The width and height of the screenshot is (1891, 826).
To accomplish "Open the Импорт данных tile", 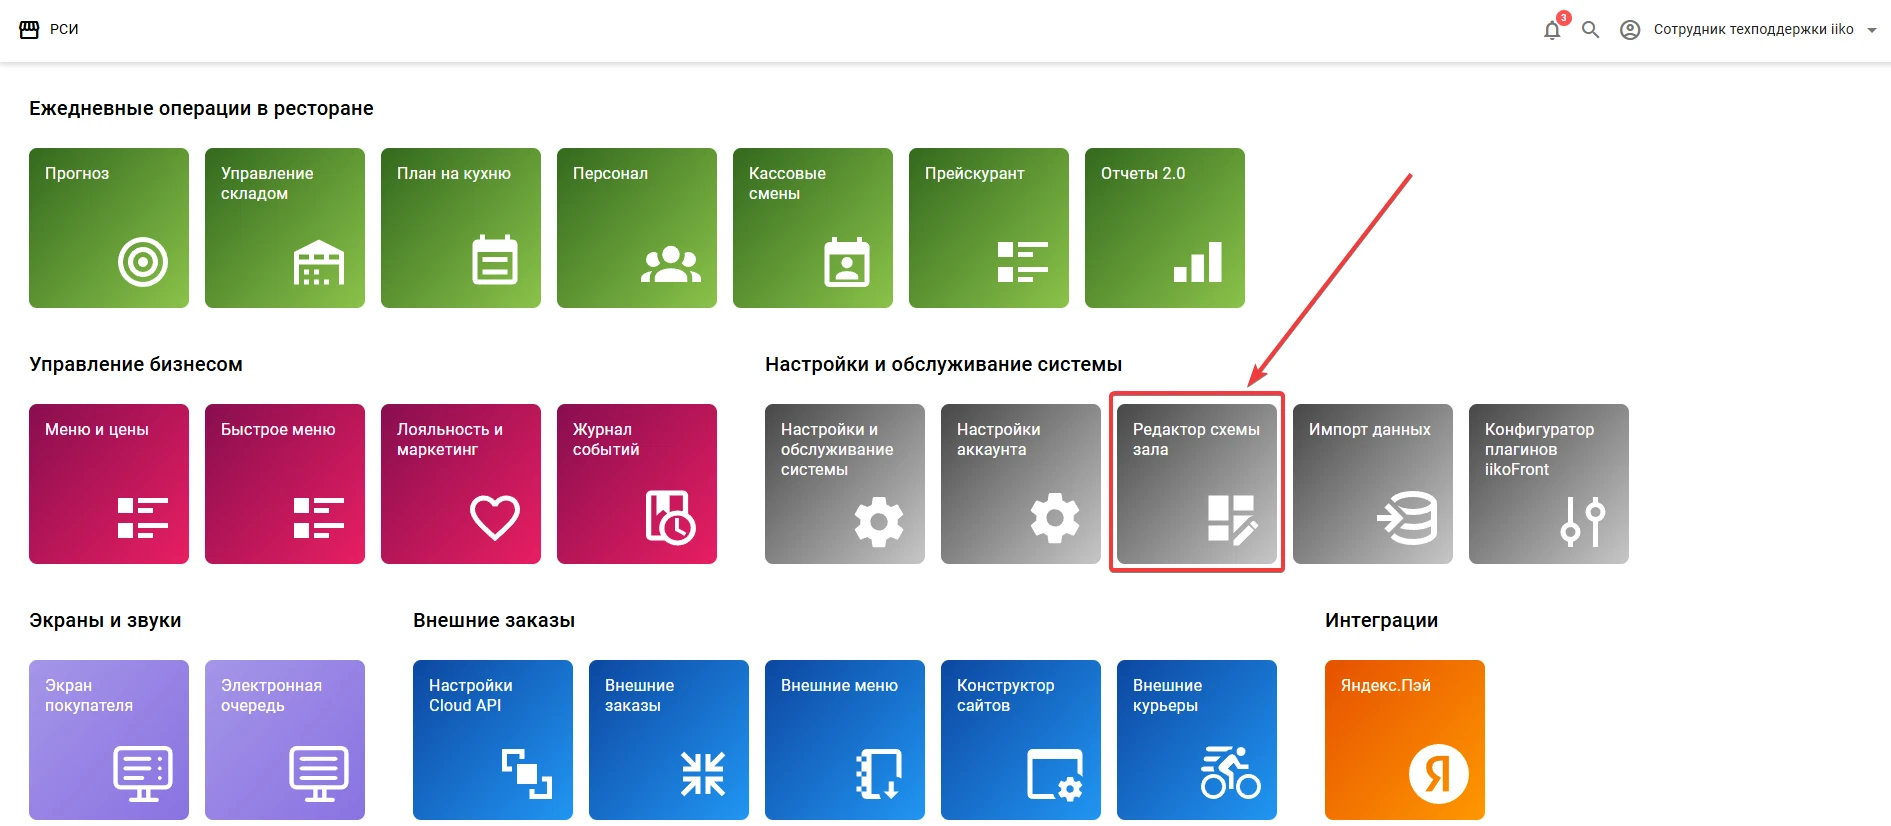I will click(1373, 484).
